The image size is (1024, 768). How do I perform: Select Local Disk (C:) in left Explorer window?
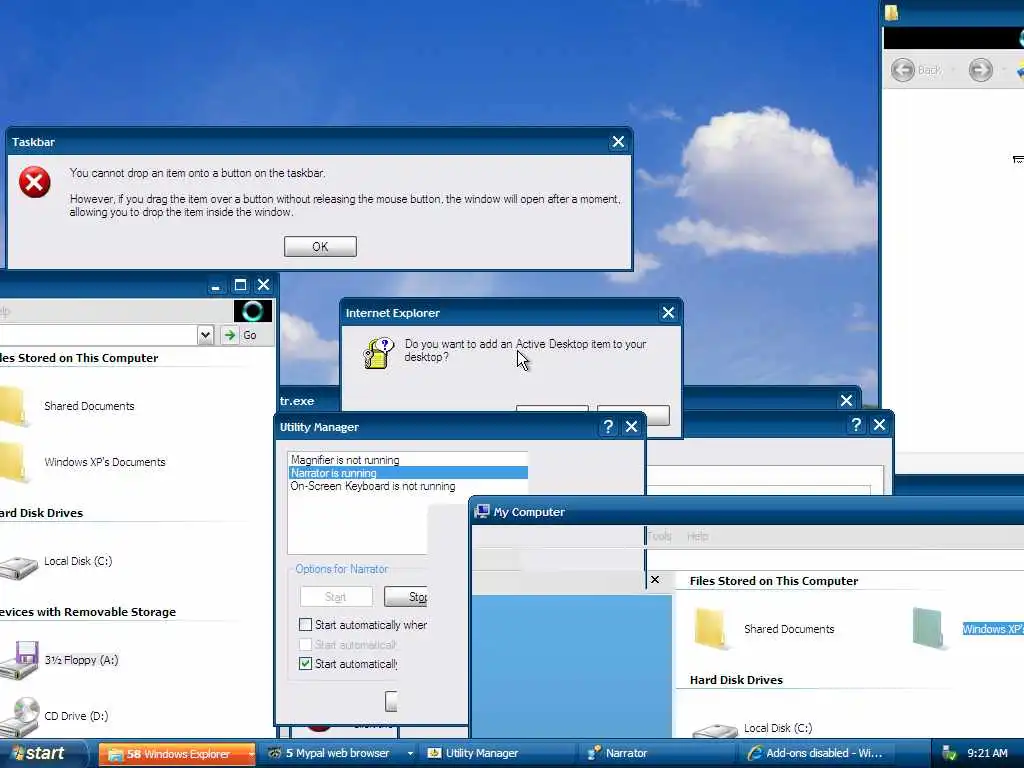[78, 561]
